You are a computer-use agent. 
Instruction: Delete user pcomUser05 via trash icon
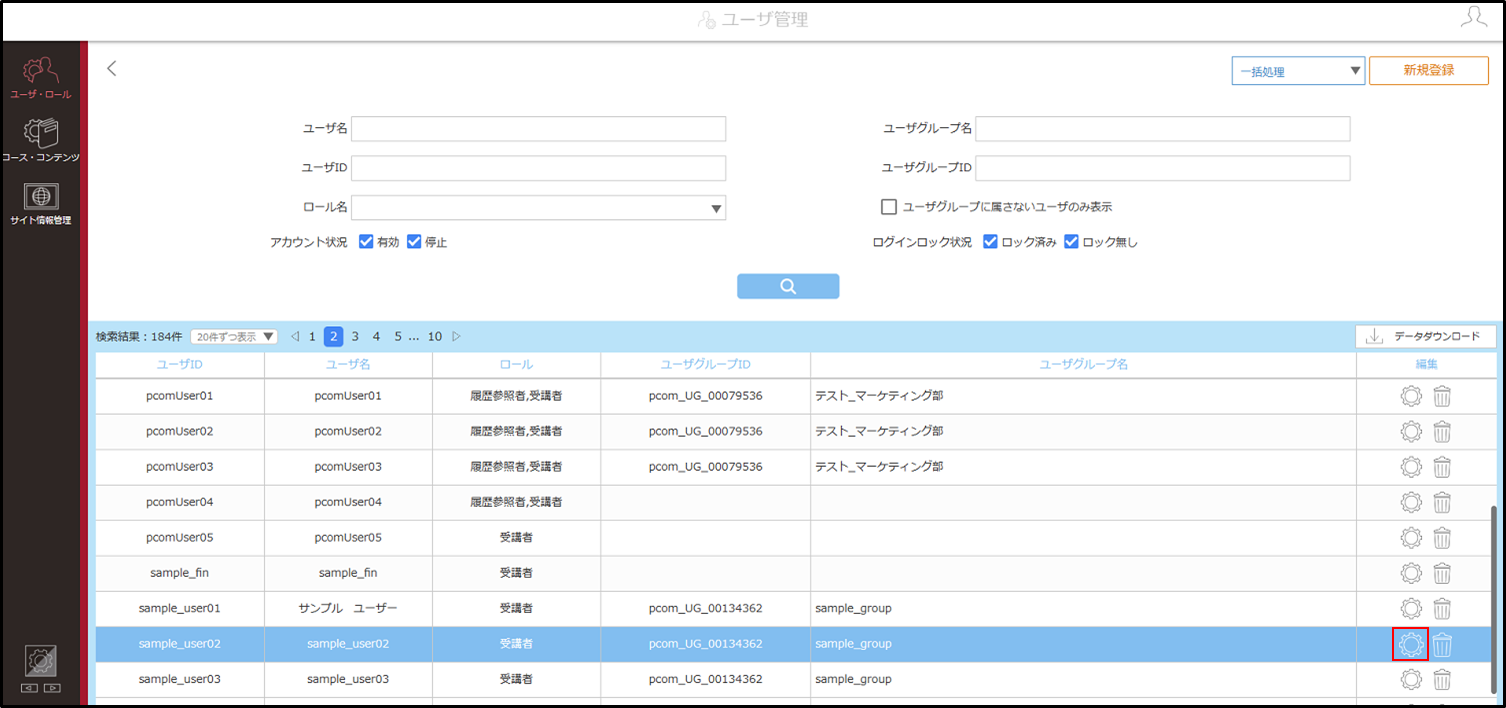1442,538
